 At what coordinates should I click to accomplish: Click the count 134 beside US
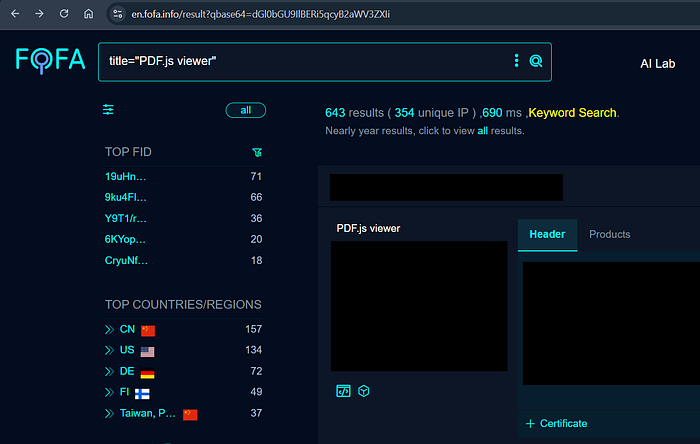(x=254, y=350)
